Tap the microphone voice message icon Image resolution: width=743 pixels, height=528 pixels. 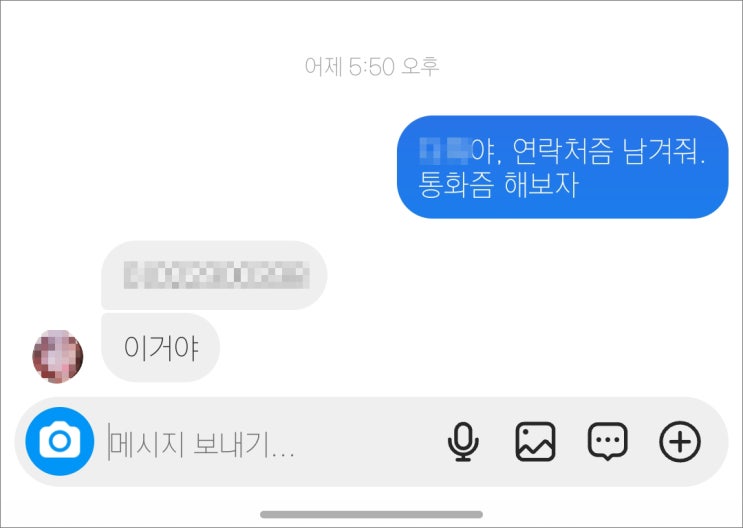tap(463, 442)
